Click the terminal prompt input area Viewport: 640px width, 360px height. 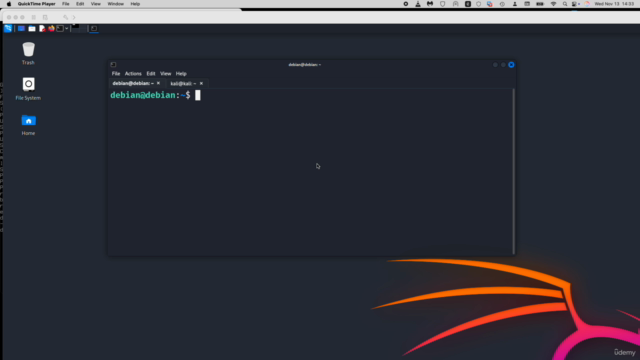point(198,96)
